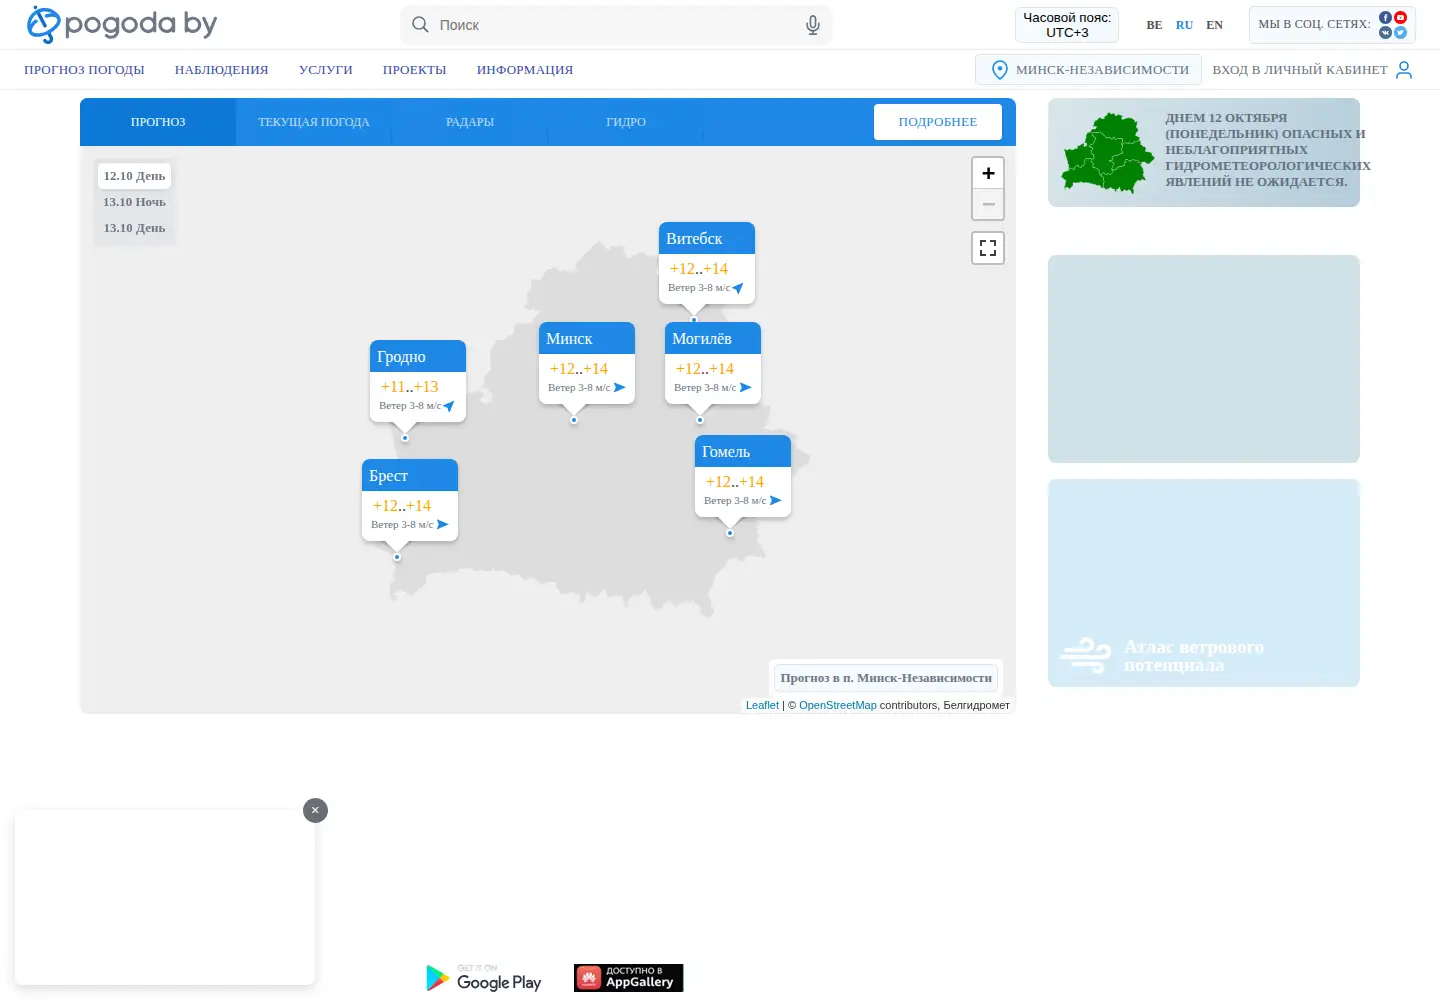Select the 13.10 Ночь forecast period
The height and width of the screenshot is (1000, 1440).
[x=134, y=202]
